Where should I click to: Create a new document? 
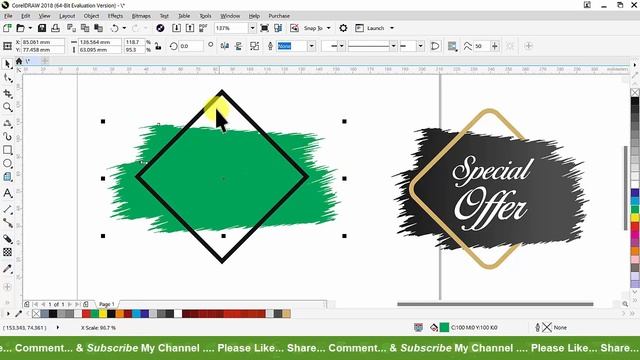[x=7, y=28]
